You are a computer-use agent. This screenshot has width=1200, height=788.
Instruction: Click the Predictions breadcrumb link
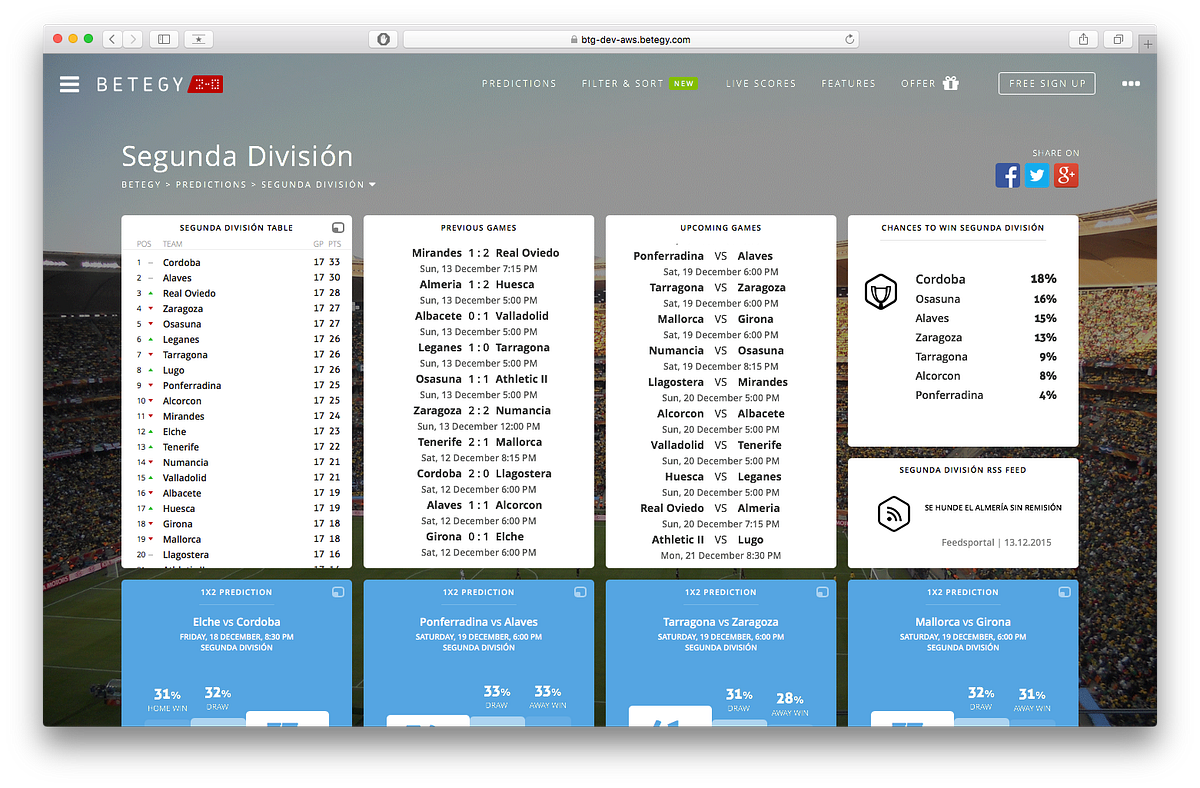coord(211,185)
